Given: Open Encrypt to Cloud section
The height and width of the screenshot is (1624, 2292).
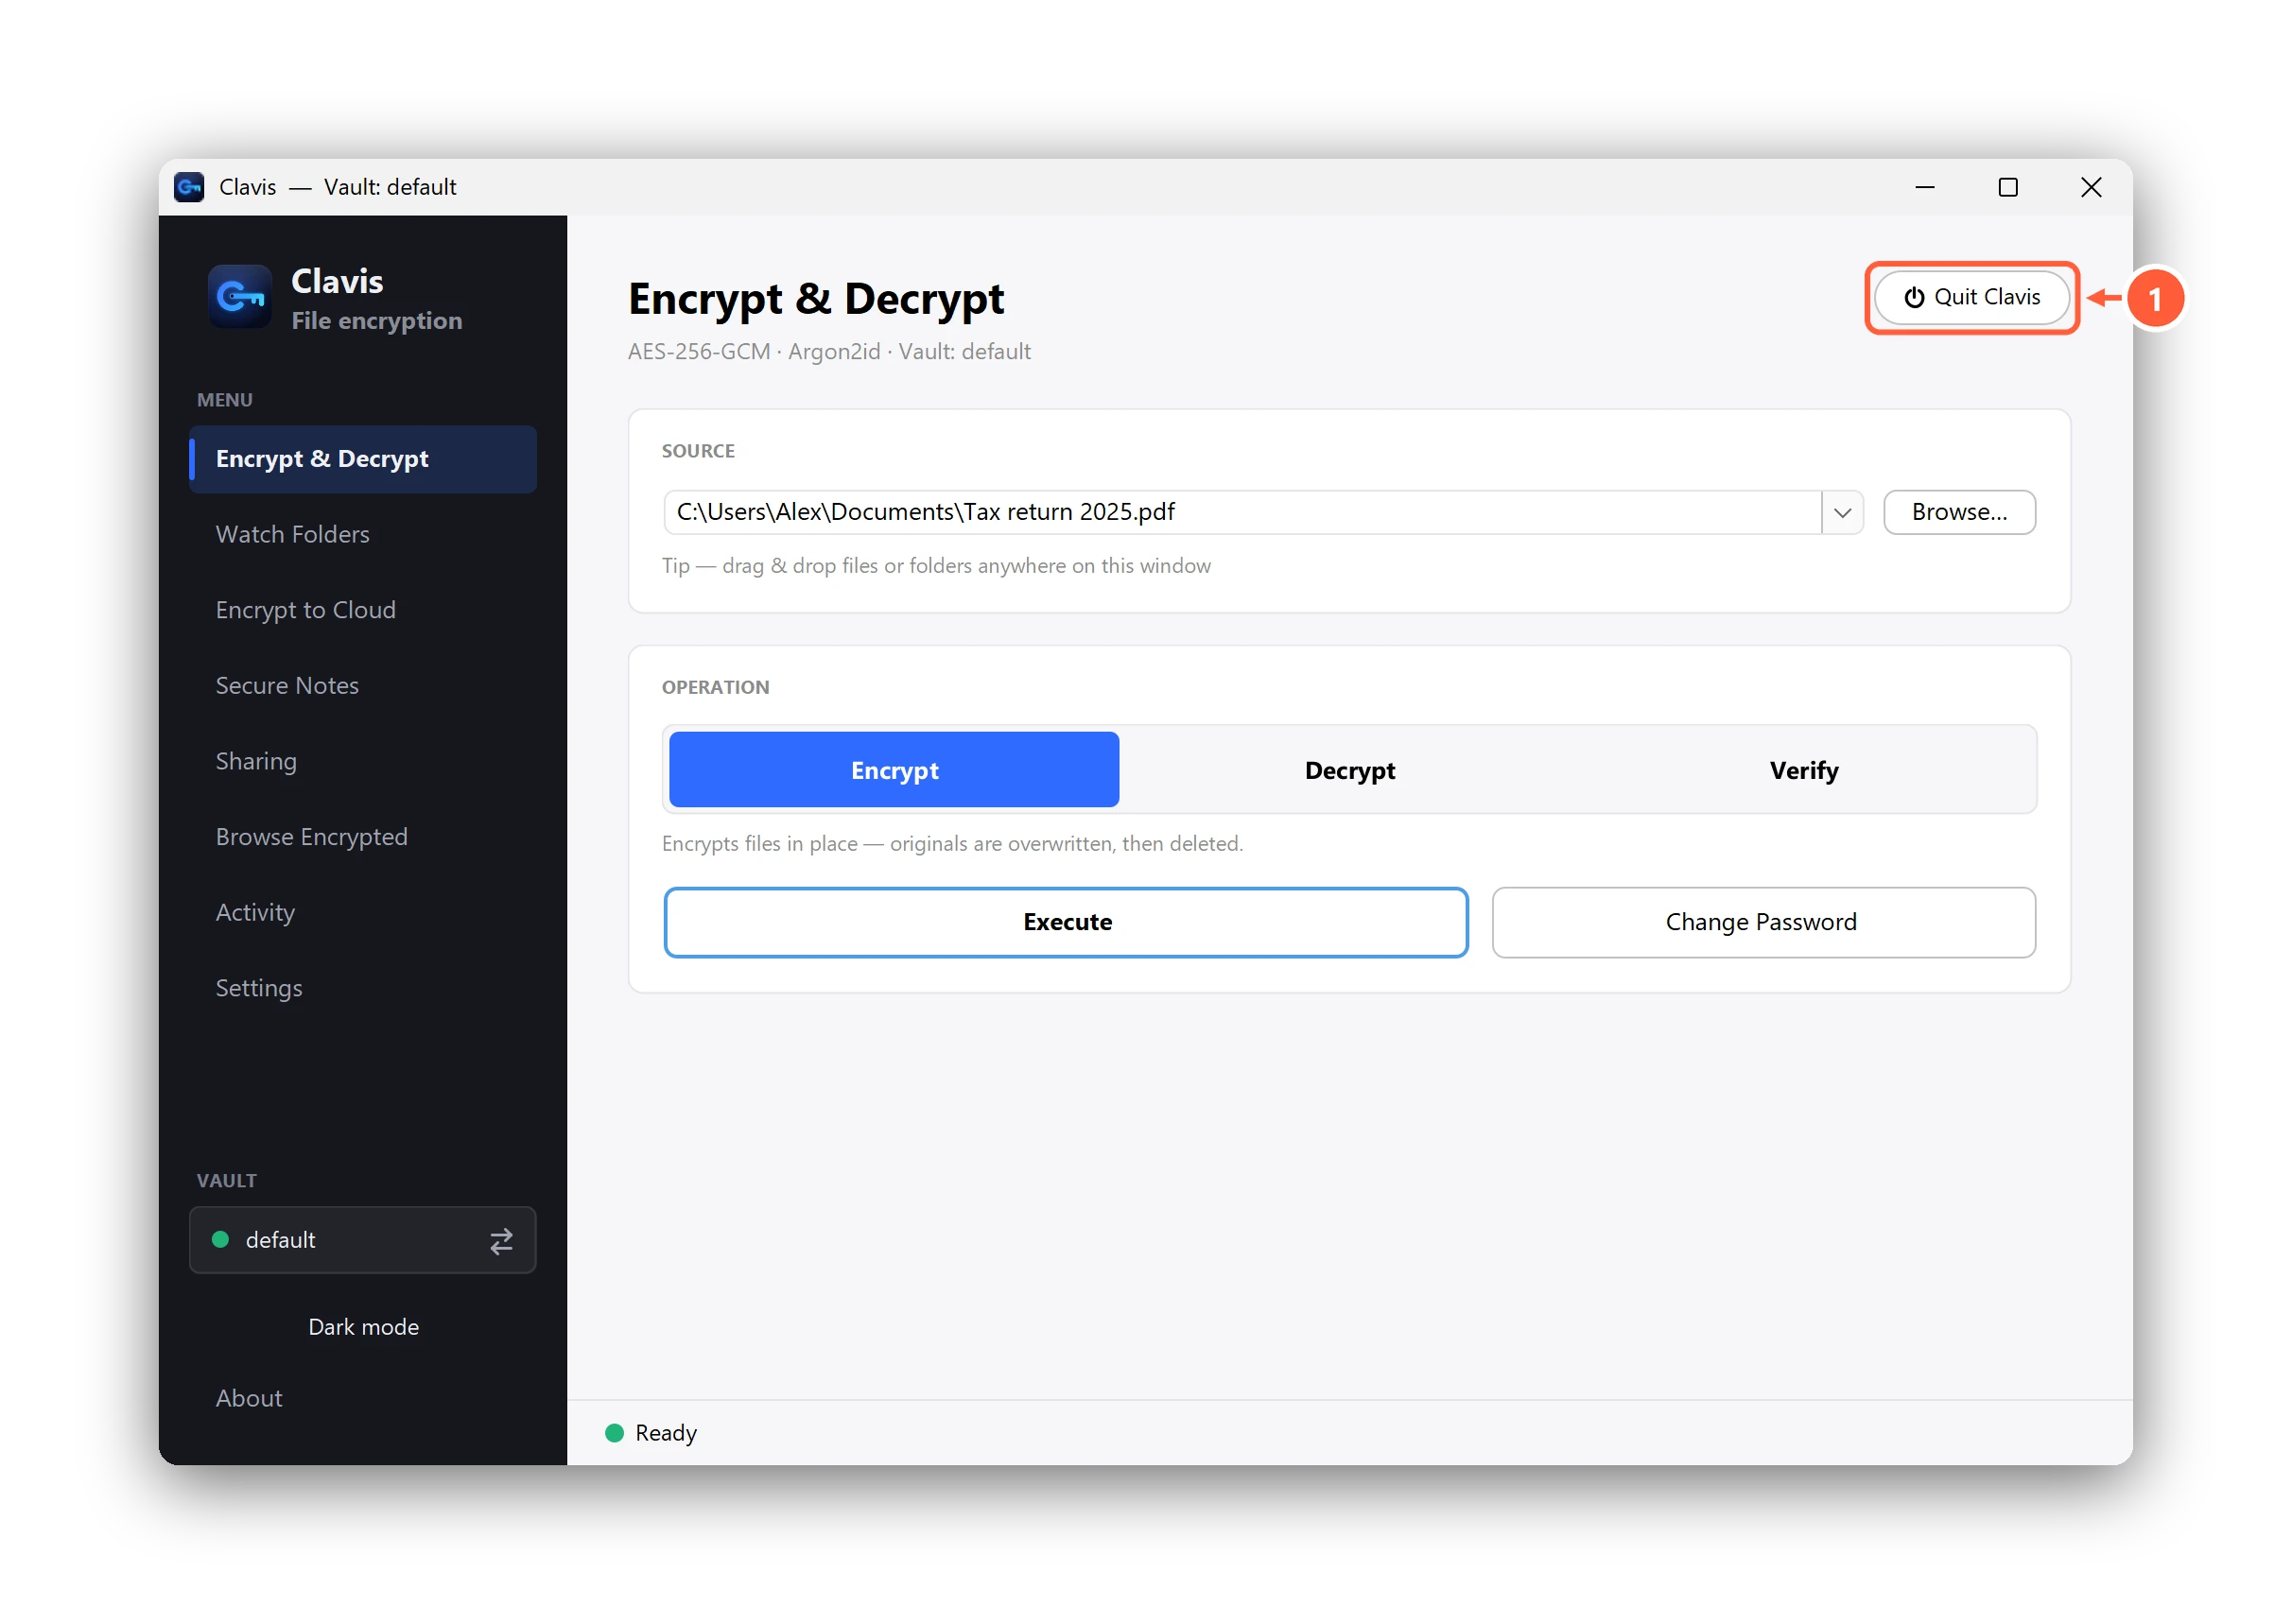Looking at the screenshot, I should click(362, 610).
